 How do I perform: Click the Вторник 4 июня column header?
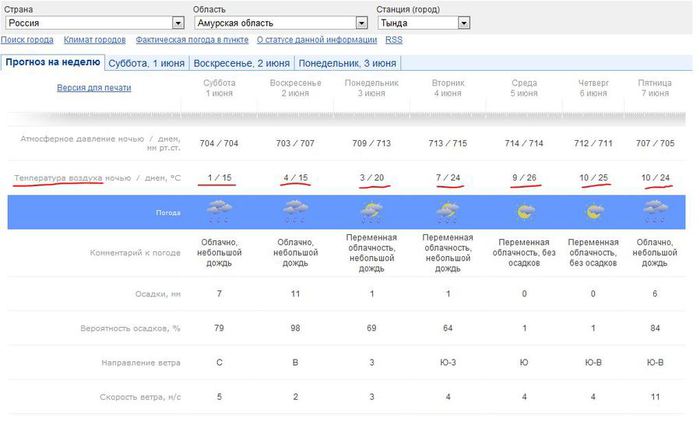click(x=448, y=88)
